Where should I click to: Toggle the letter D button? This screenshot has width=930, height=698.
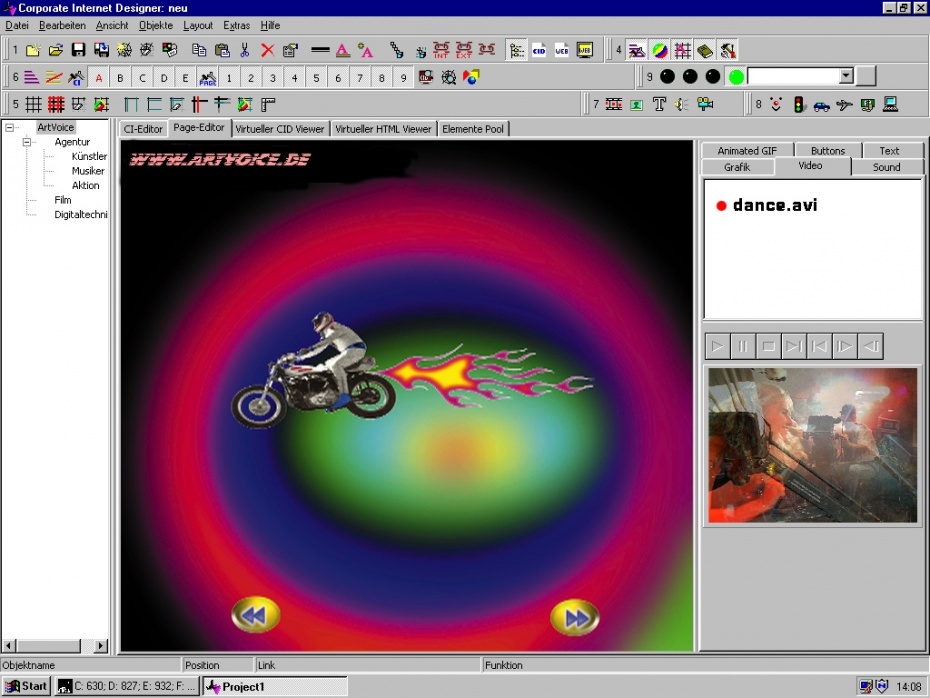click(x=164, y=78)
